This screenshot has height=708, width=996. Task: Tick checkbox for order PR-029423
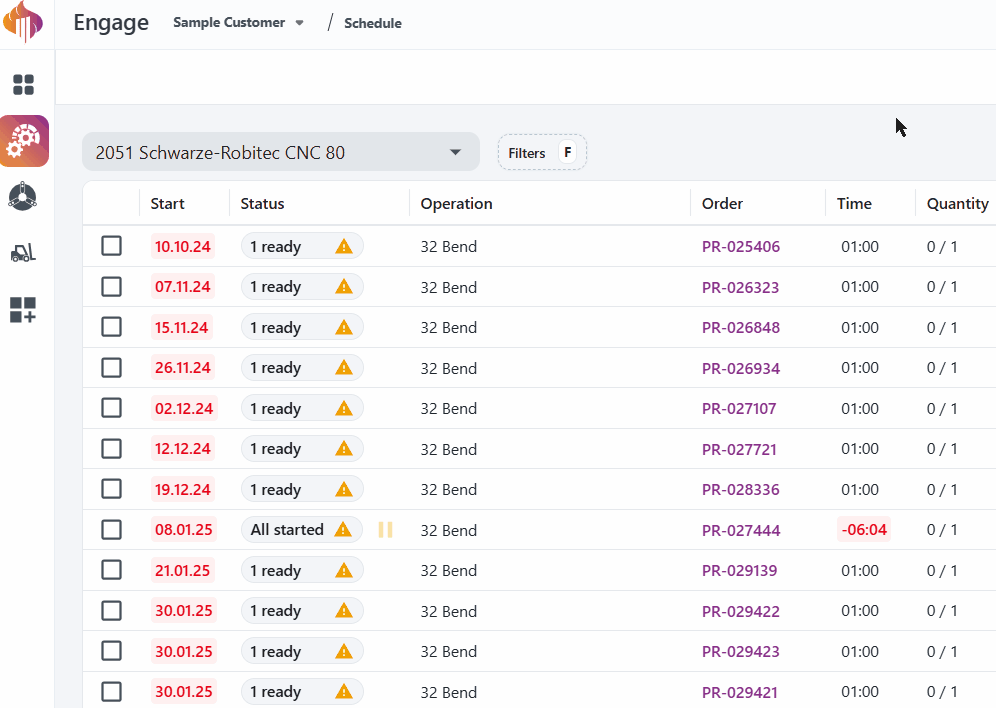point(112,651)
